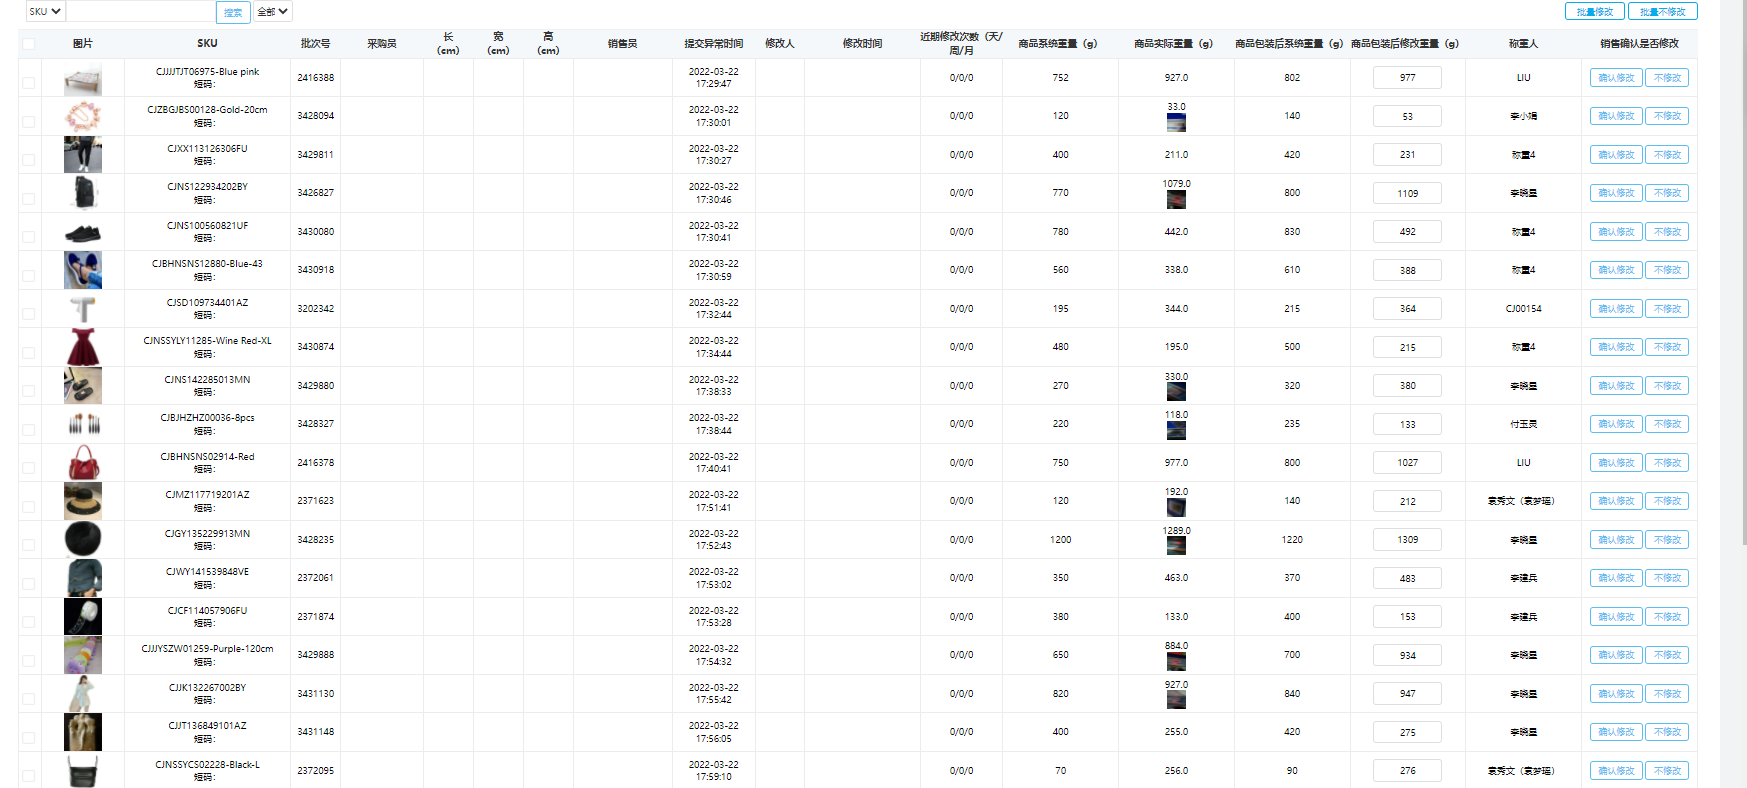Open the SKU search-type dropdown
The height and width of the screenshot is (788, 1747).
tap(45, 11)
